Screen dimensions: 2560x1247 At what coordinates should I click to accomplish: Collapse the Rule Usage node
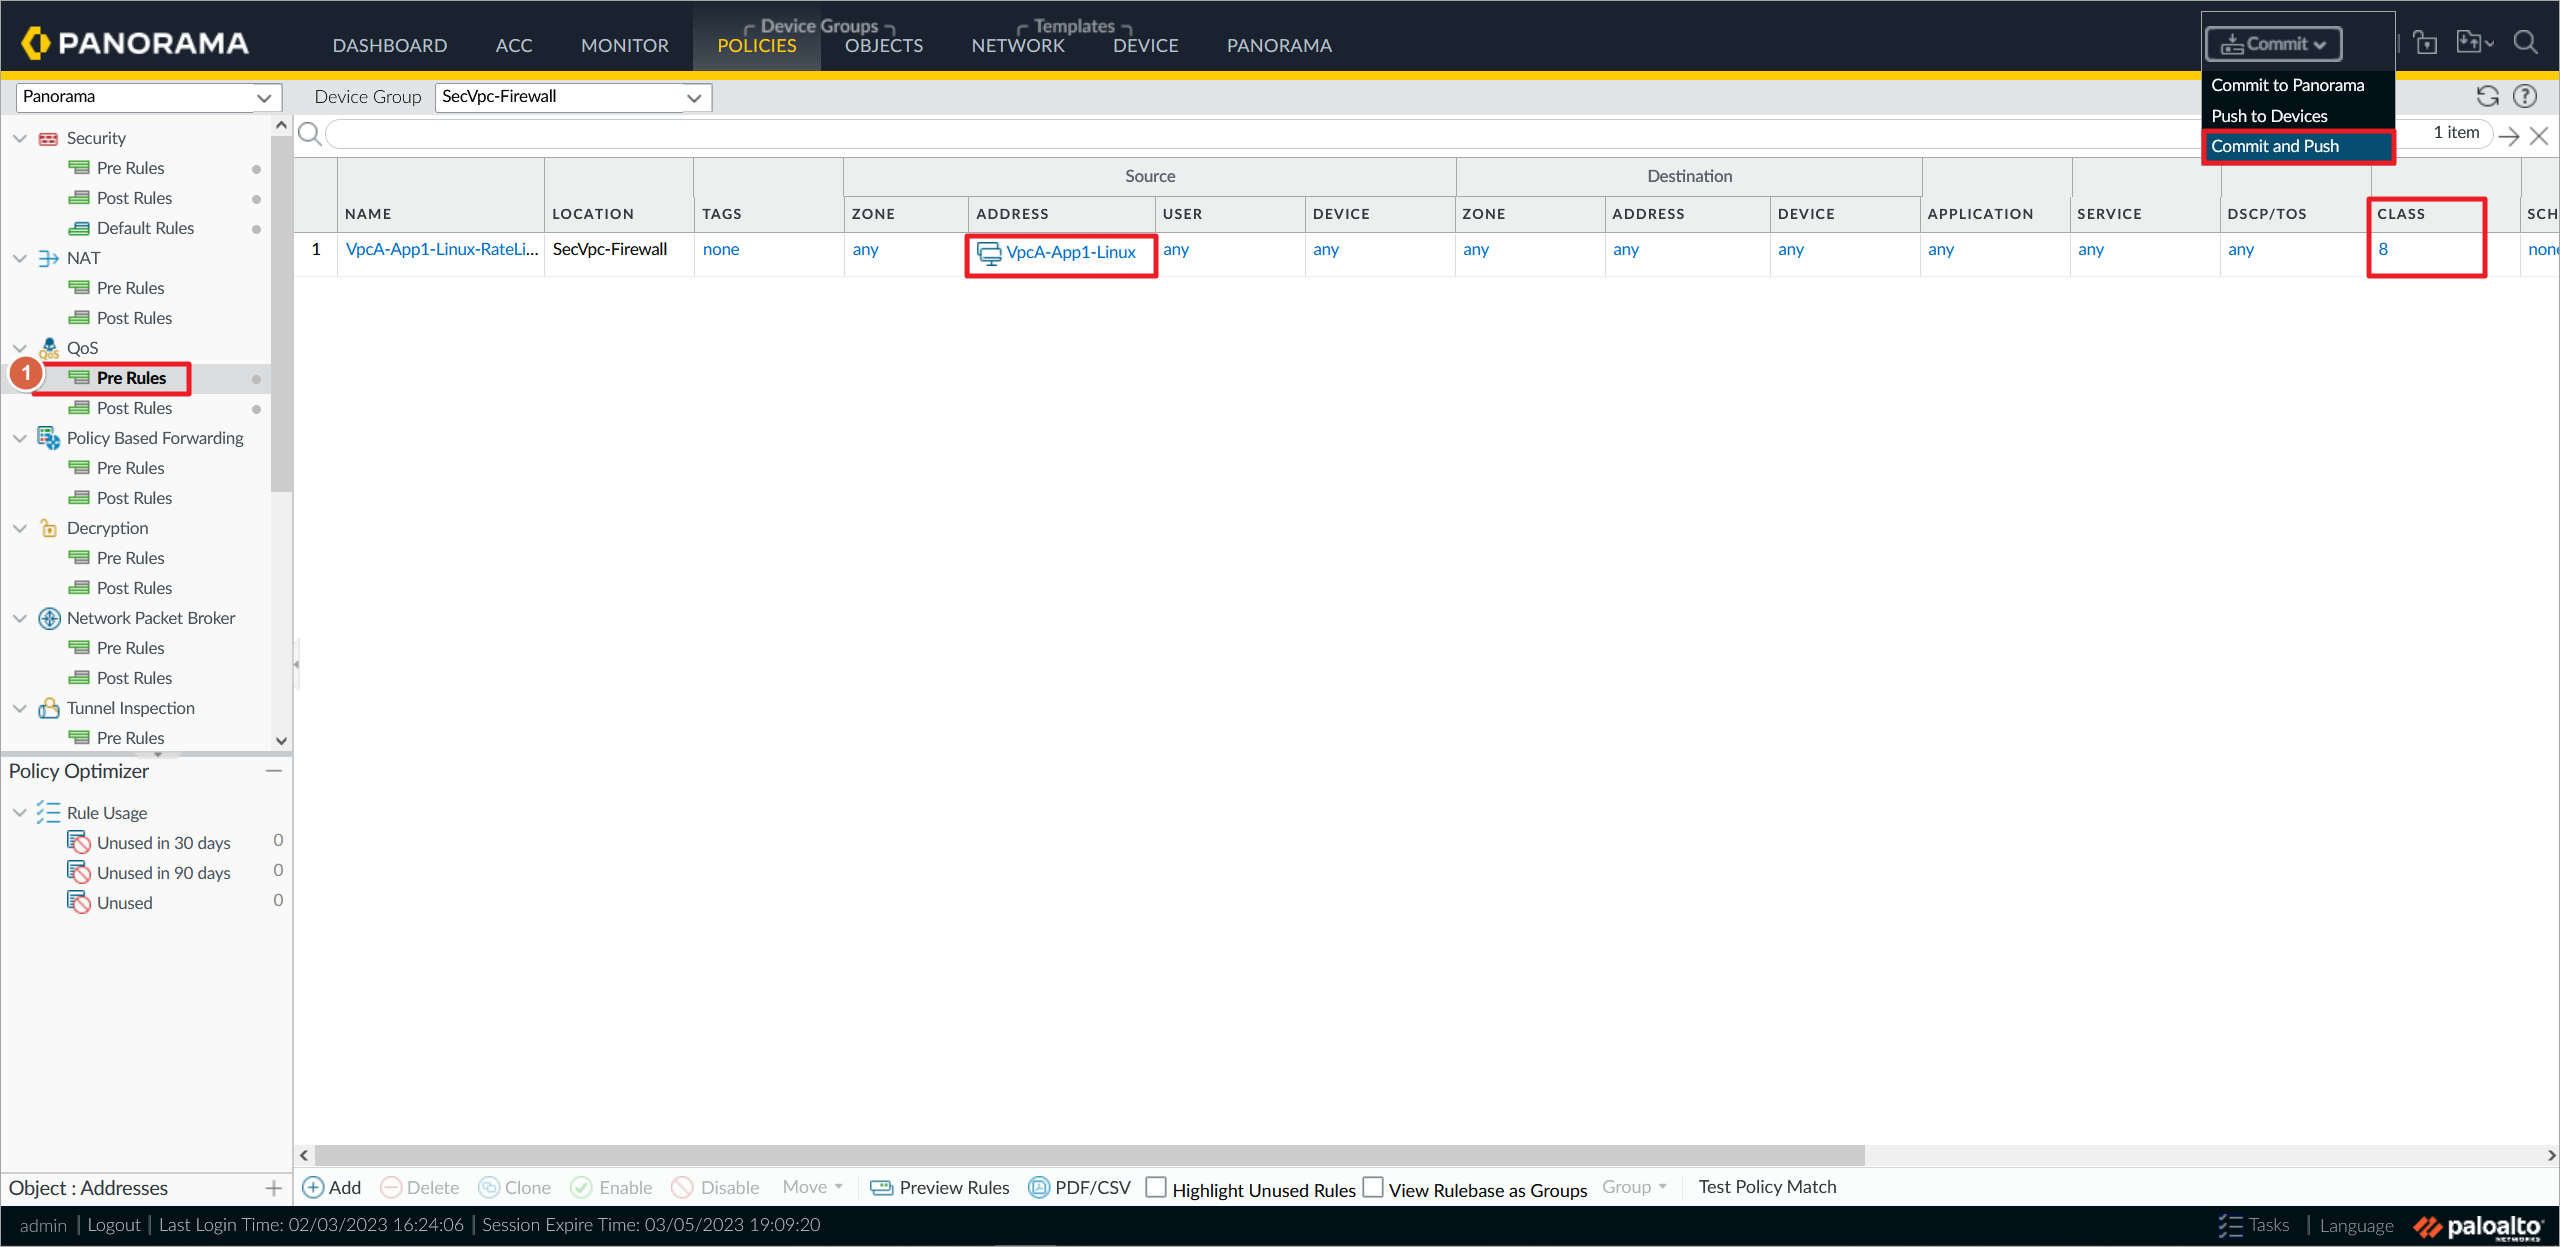(x=19, y=812)
